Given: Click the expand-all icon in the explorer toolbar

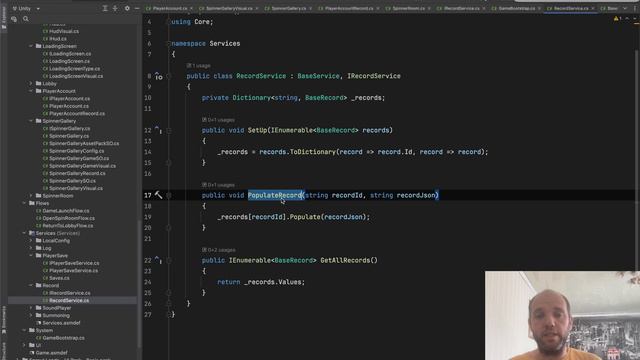Looking at the screenshot, I should pyautogui.click(x=105, y=8).
